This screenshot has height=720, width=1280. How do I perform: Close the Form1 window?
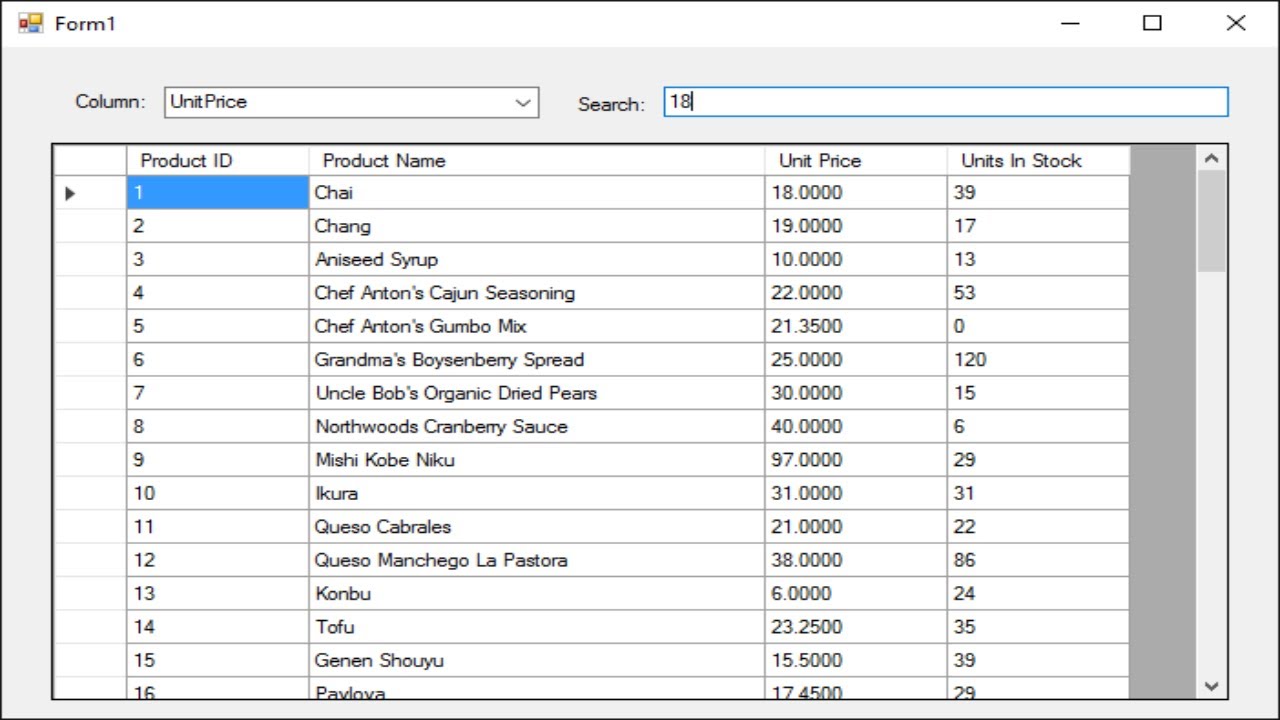(x=1236, y=23)
